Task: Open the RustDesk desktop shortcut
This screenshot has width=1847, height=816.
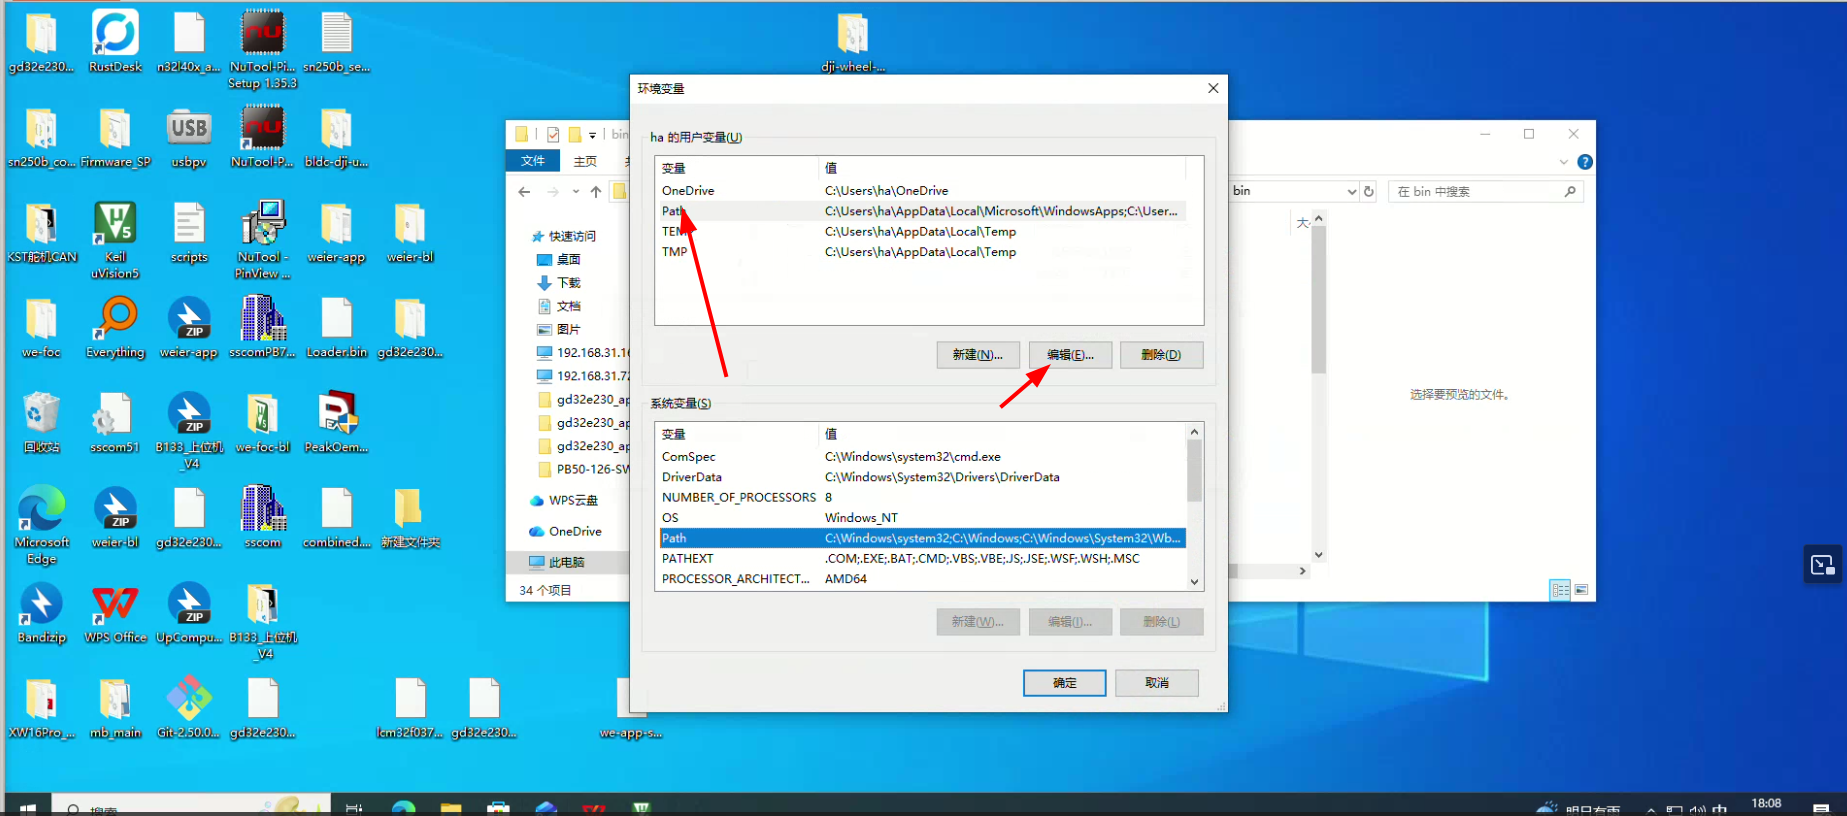Action: [x=115, y=42]
